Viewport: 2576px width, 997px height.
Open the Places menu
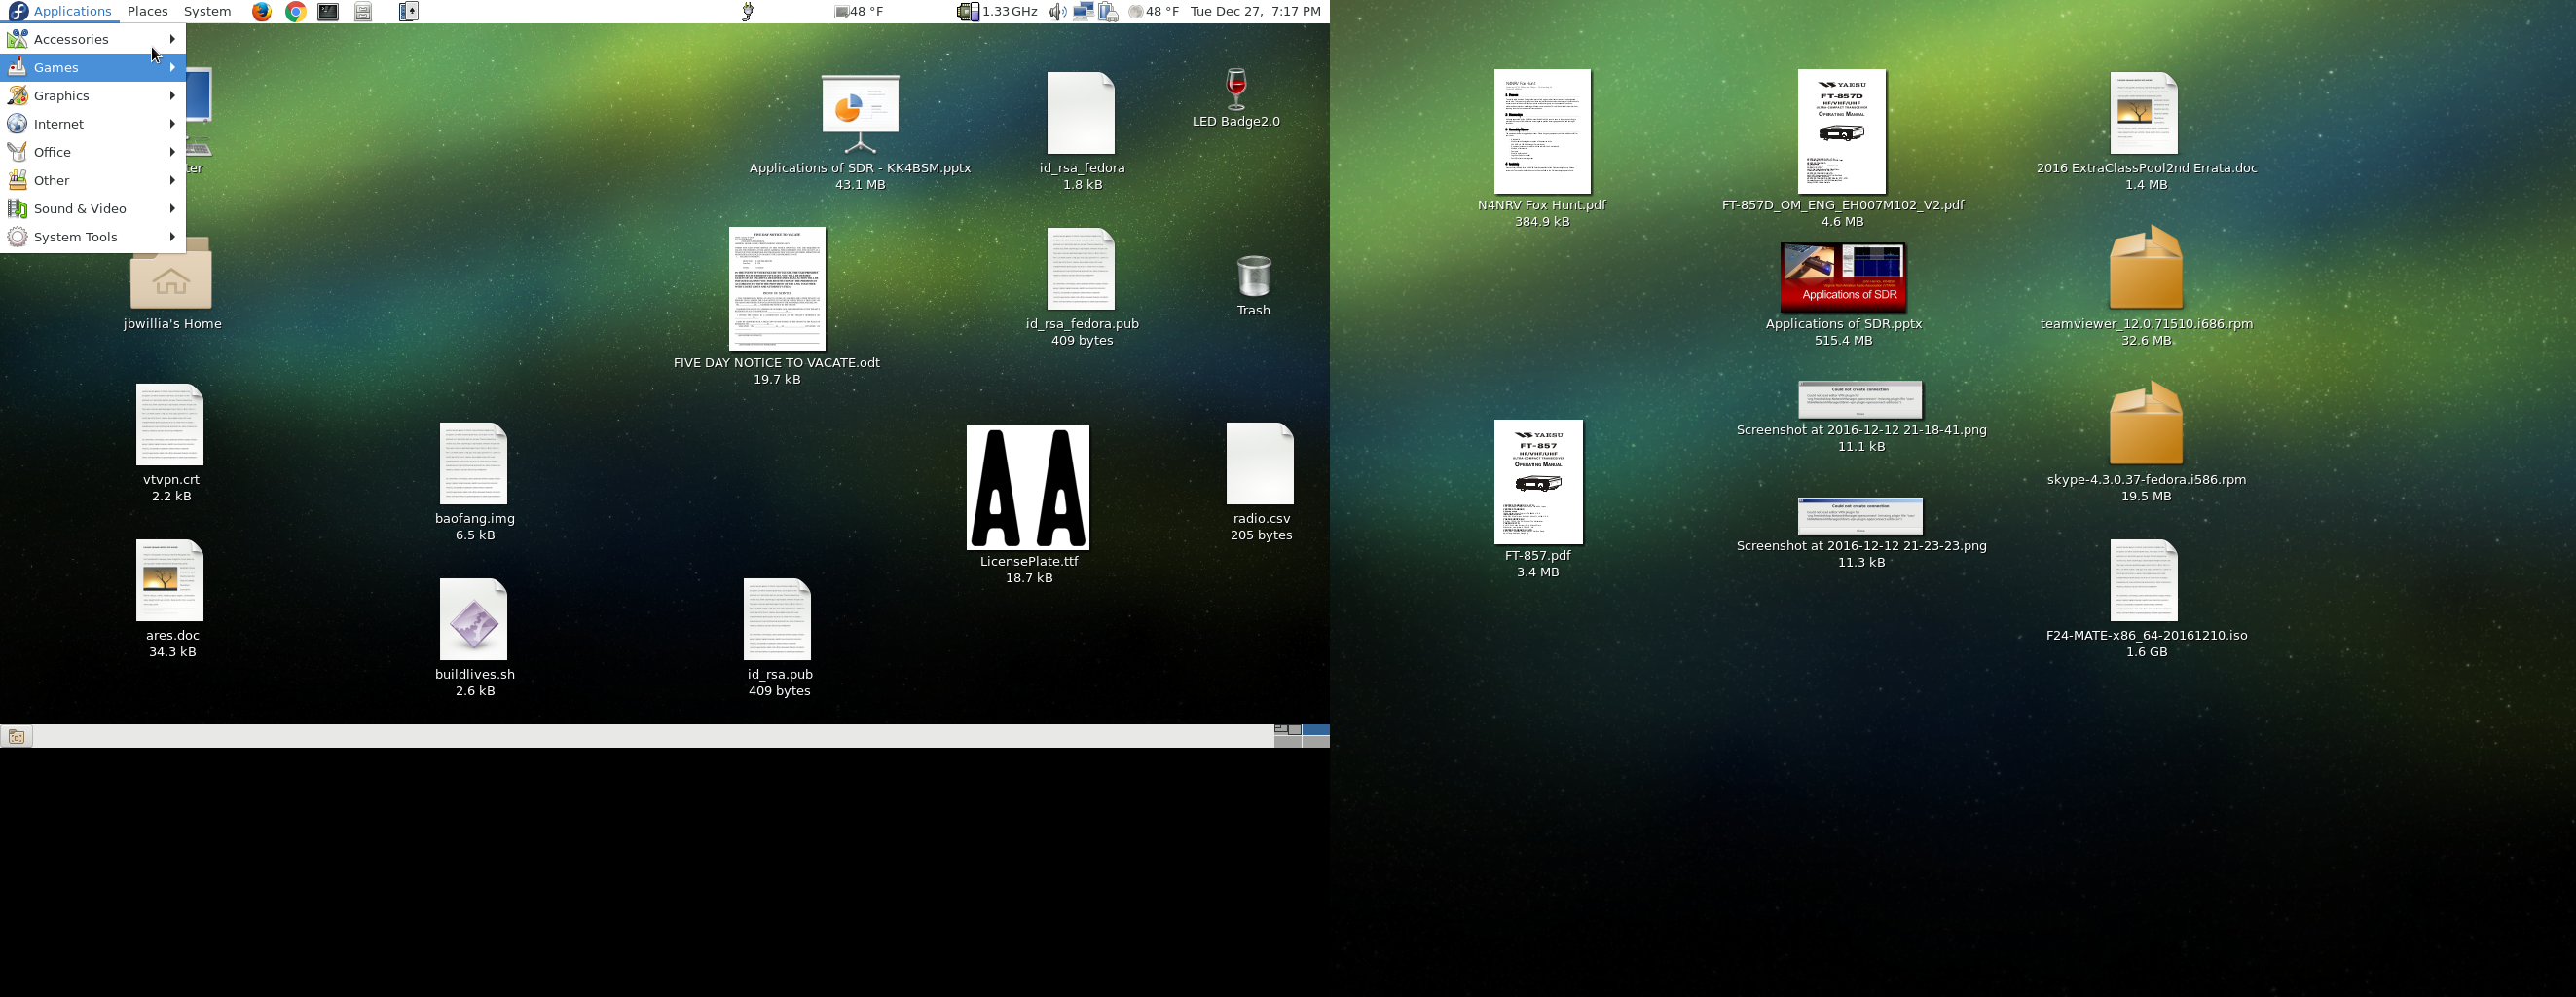tap(147, 12)
